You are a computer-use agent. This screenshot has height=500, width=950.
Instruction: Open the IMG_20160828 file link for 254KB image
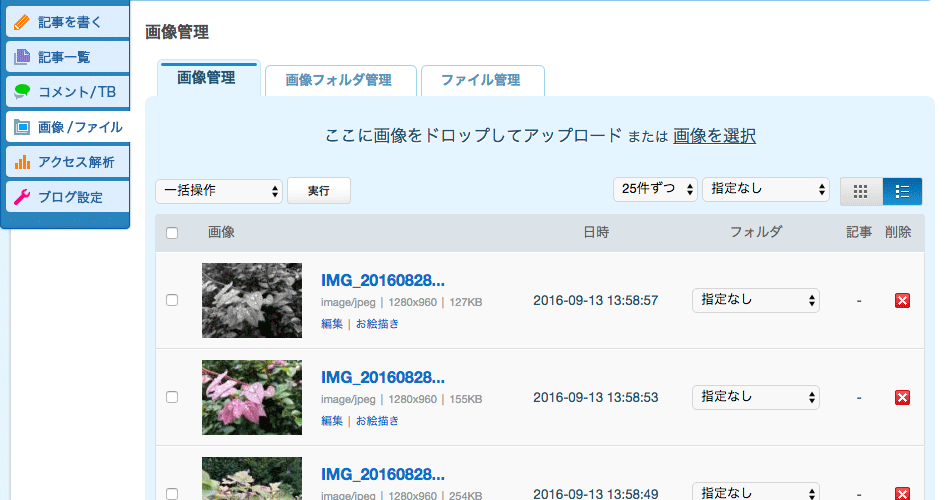point(383,475)
